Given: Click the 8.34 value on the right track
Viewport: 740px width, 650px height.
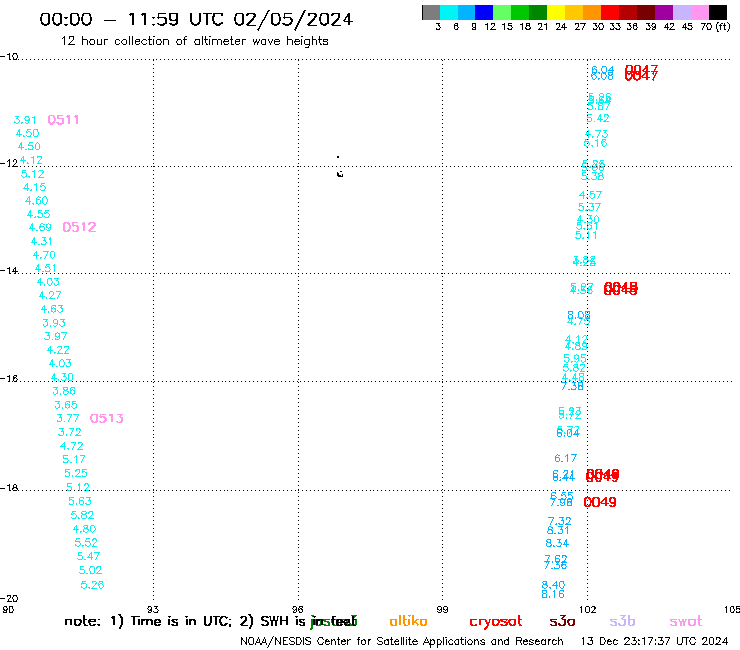Looking at the screenshot, I should (557, 543).
